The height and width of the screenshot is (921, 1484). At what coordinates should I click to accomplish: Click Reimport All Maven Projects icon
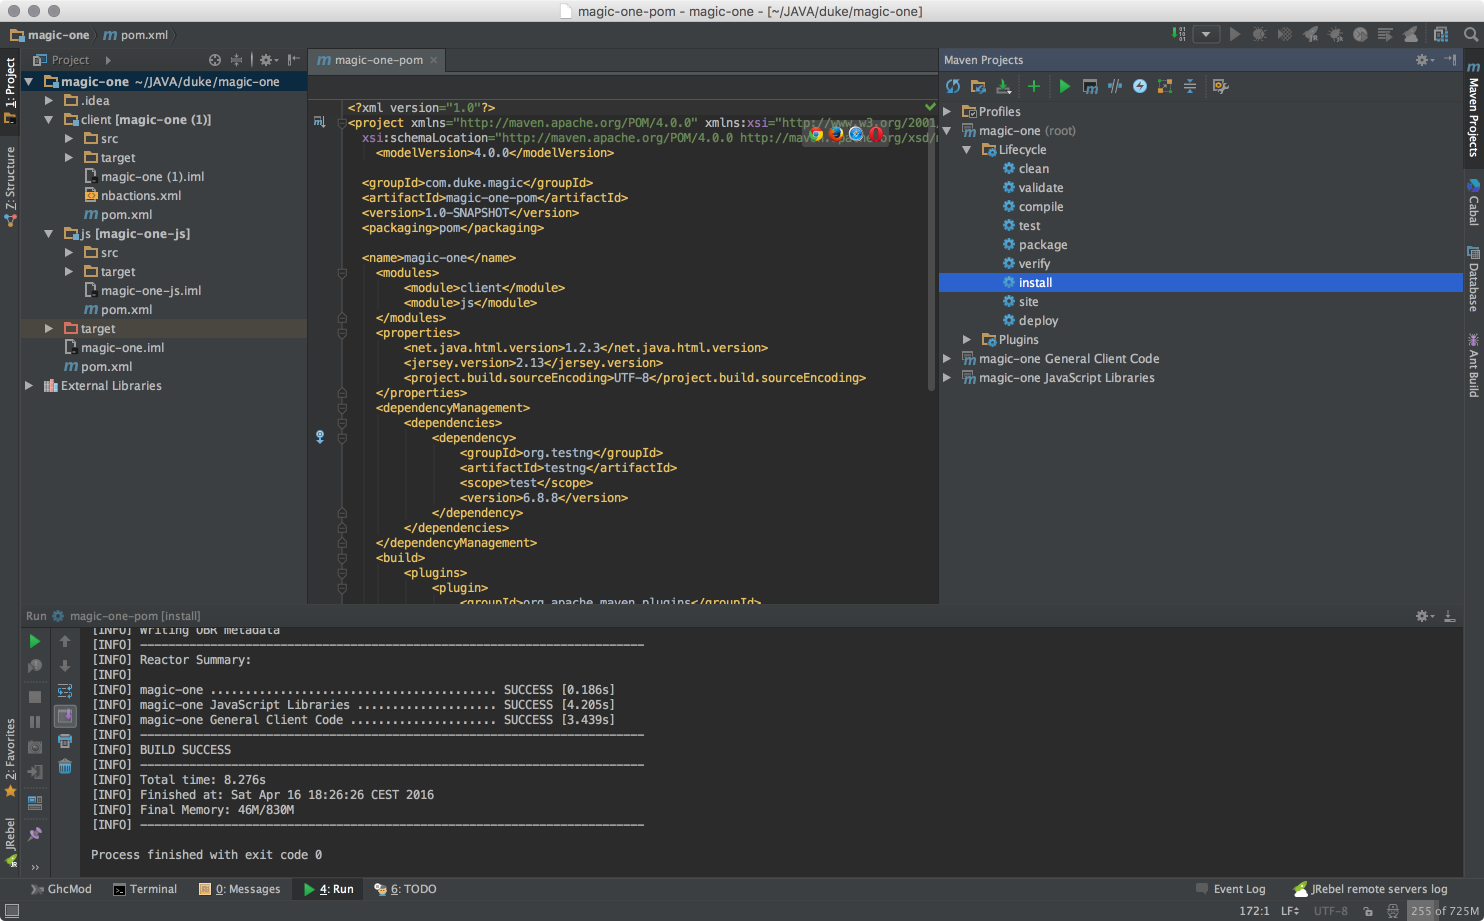tap(953, 87)
